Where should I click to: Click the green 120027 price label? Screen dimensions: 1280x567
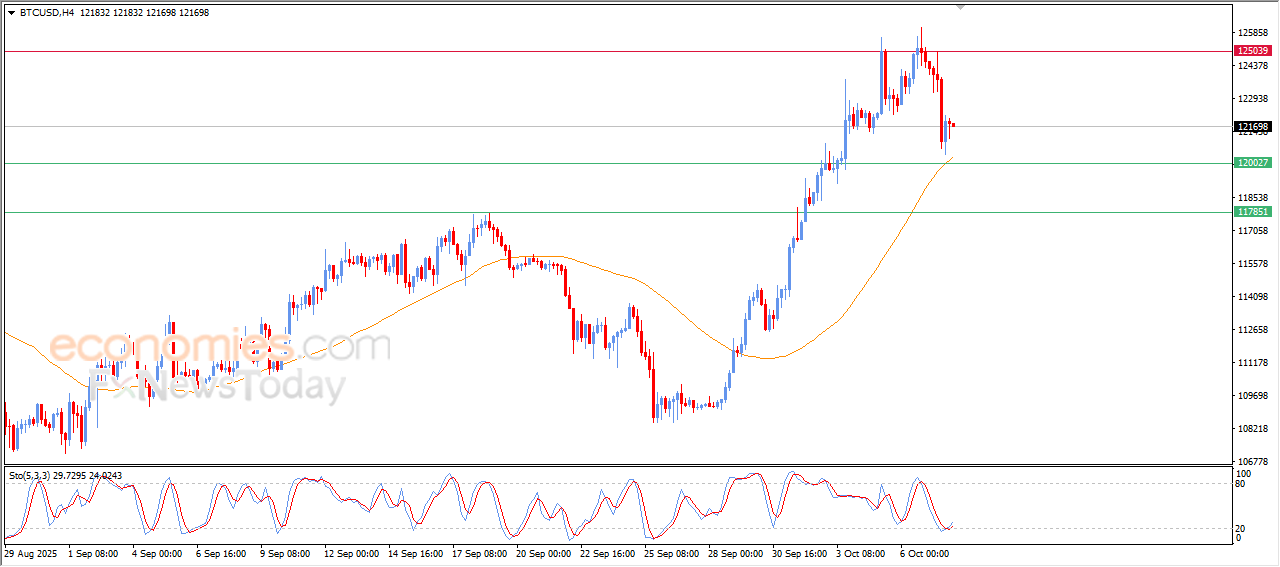click(x=1253, y=163)
